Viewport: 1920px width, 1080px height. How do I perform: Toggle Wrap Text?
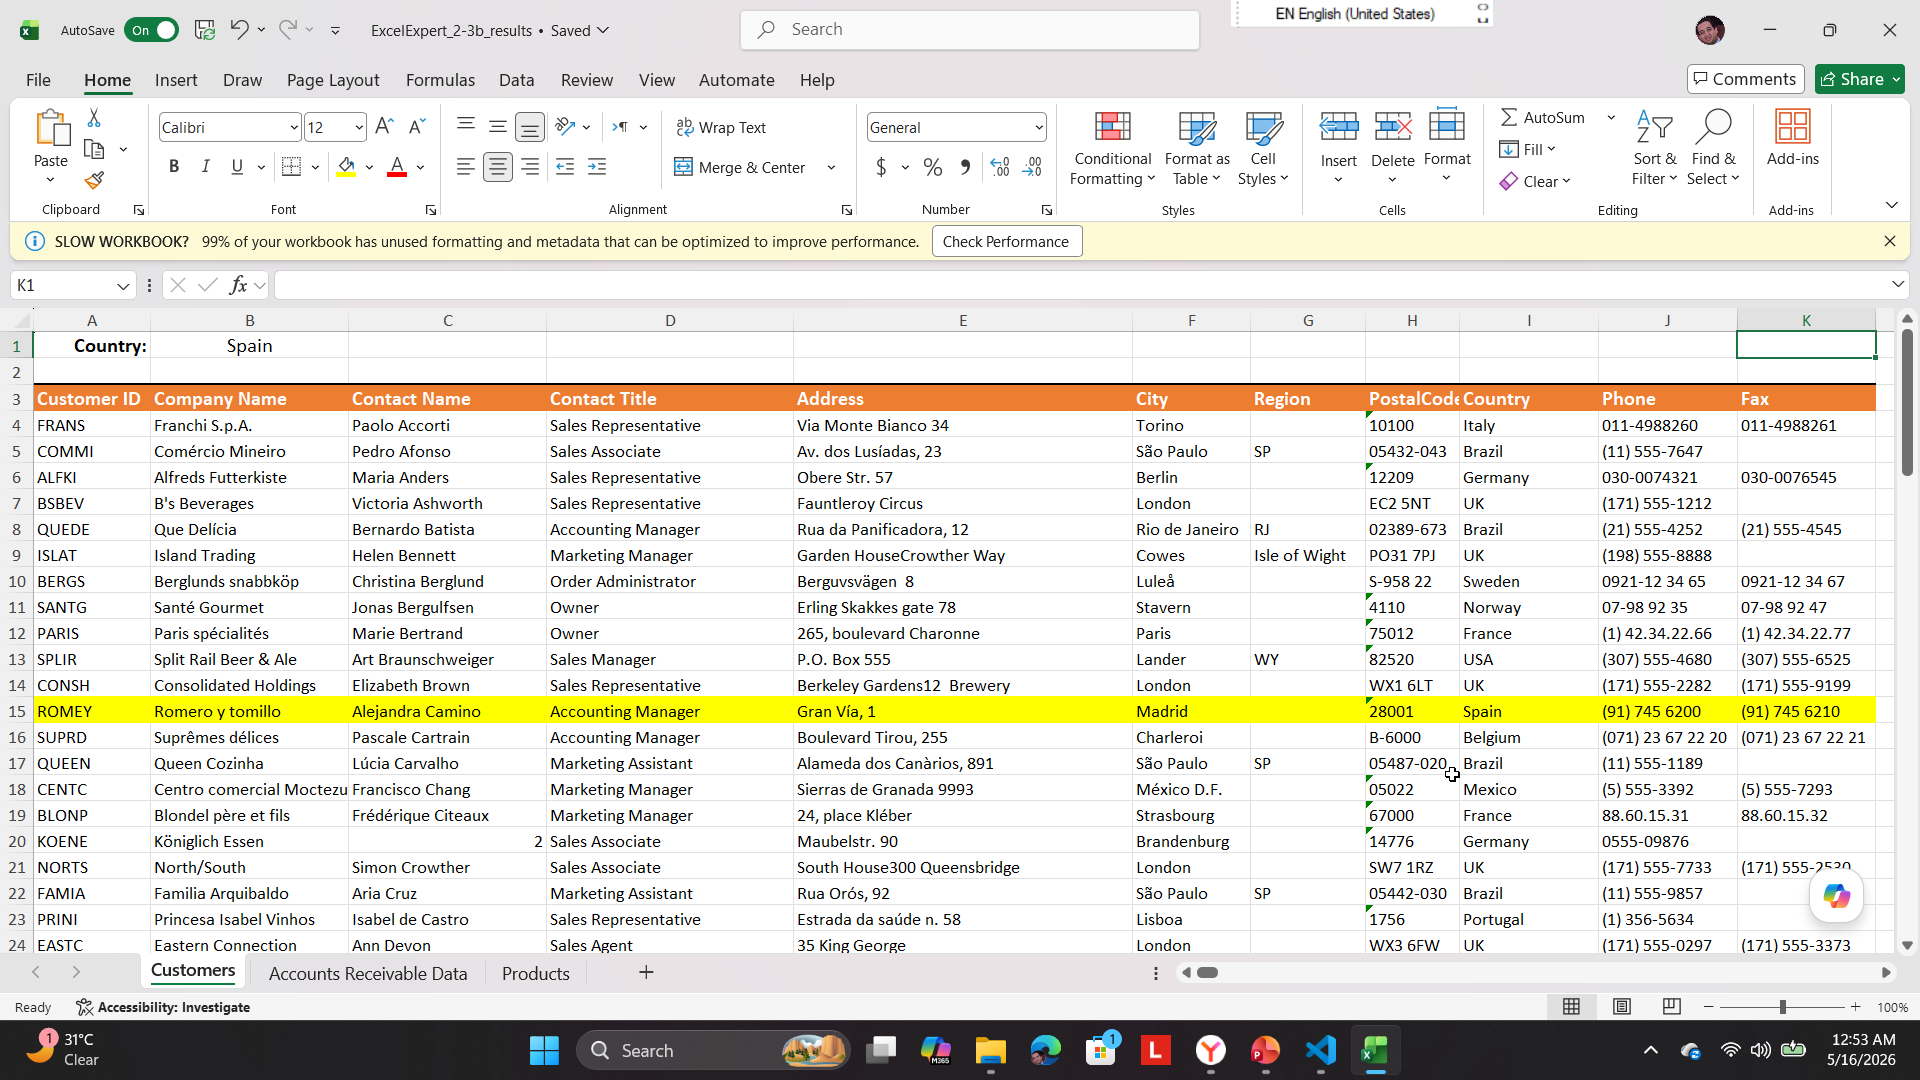tap(721, 127)
